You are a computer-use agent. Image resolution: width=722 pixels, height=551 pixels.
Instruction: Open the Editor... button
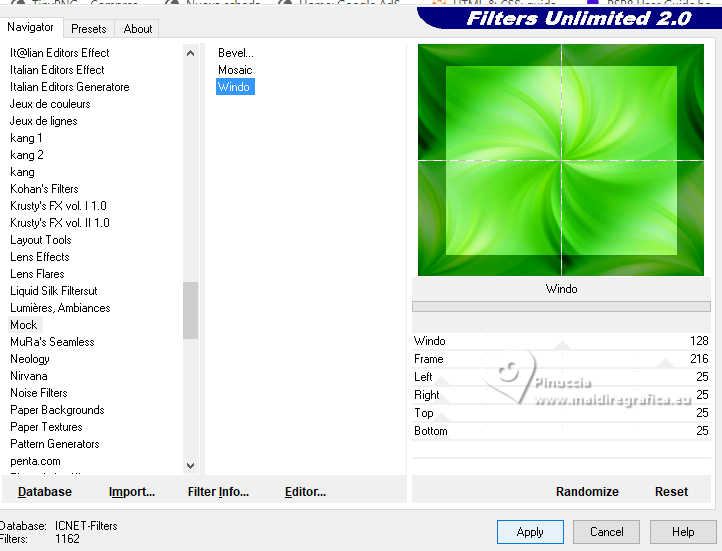pos(305,492)
